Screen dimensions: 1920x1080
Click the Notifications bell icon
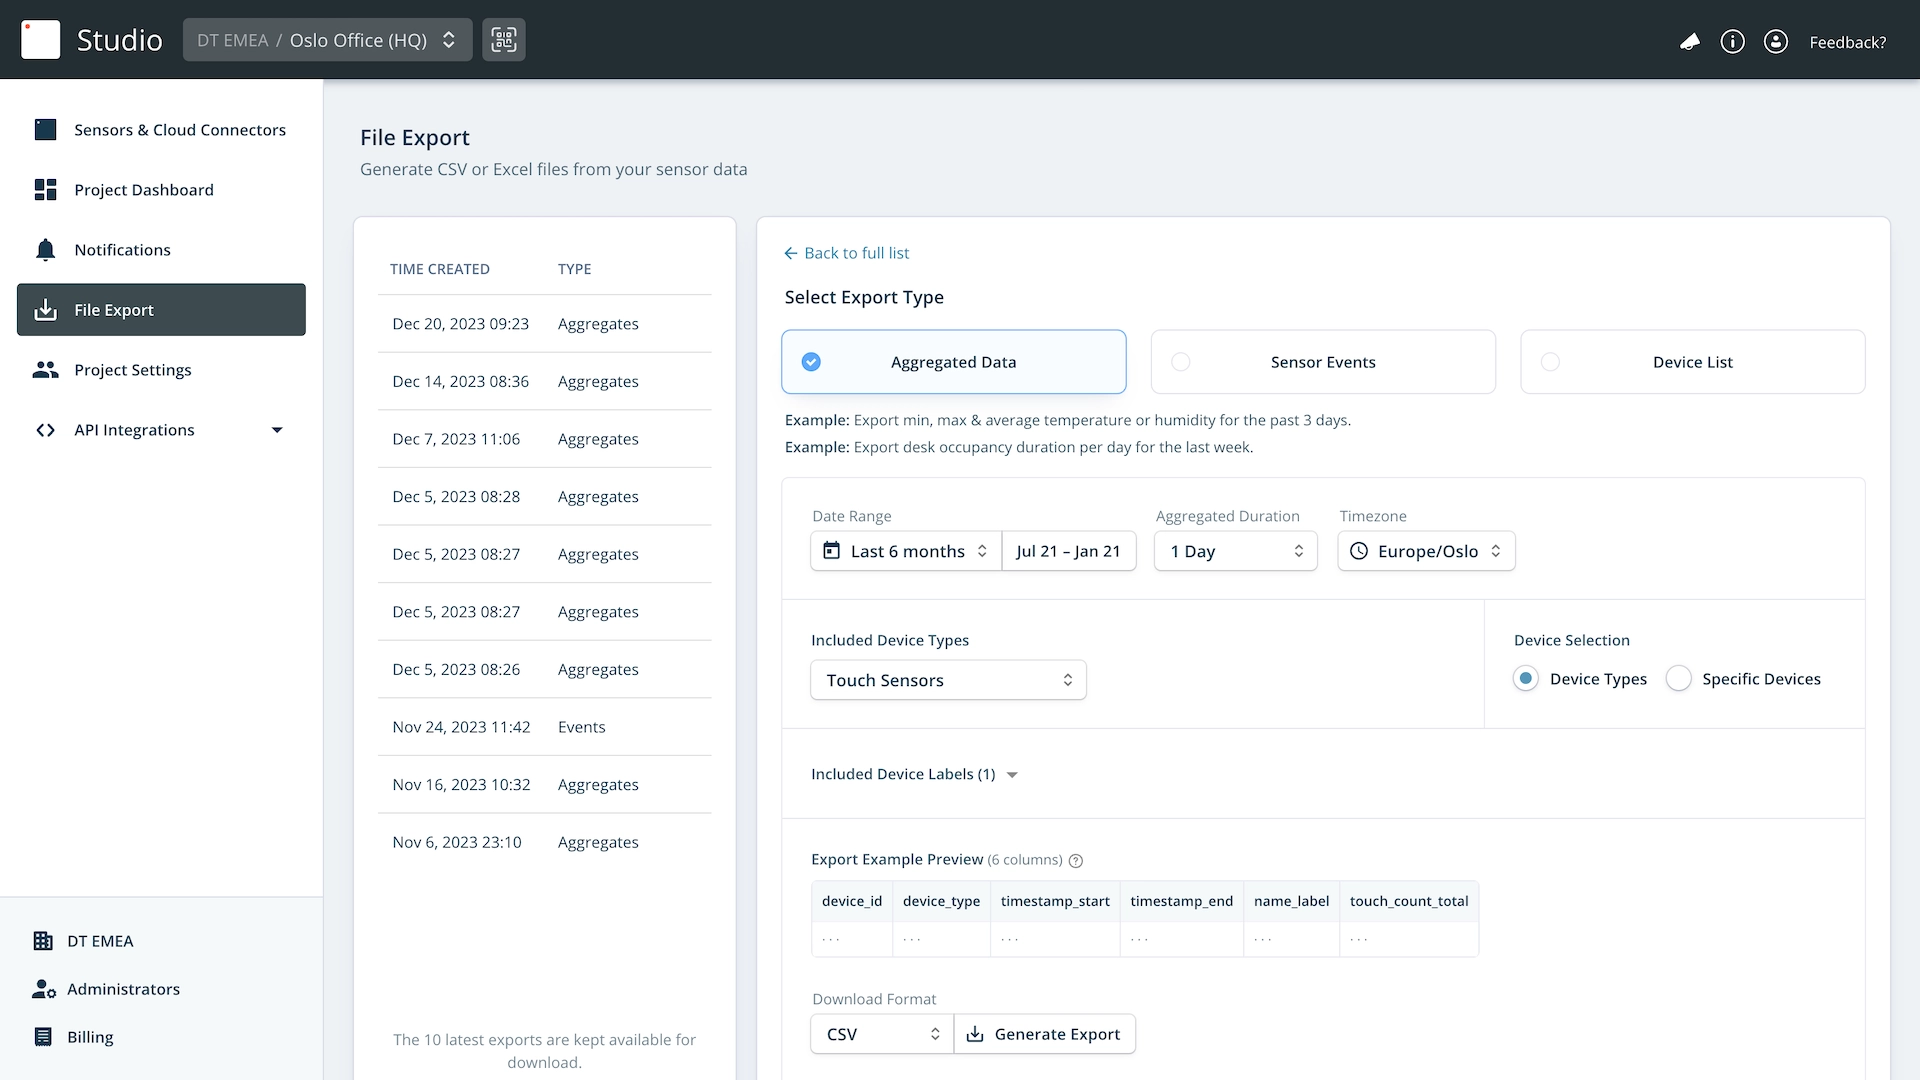[x=45, y=250]
